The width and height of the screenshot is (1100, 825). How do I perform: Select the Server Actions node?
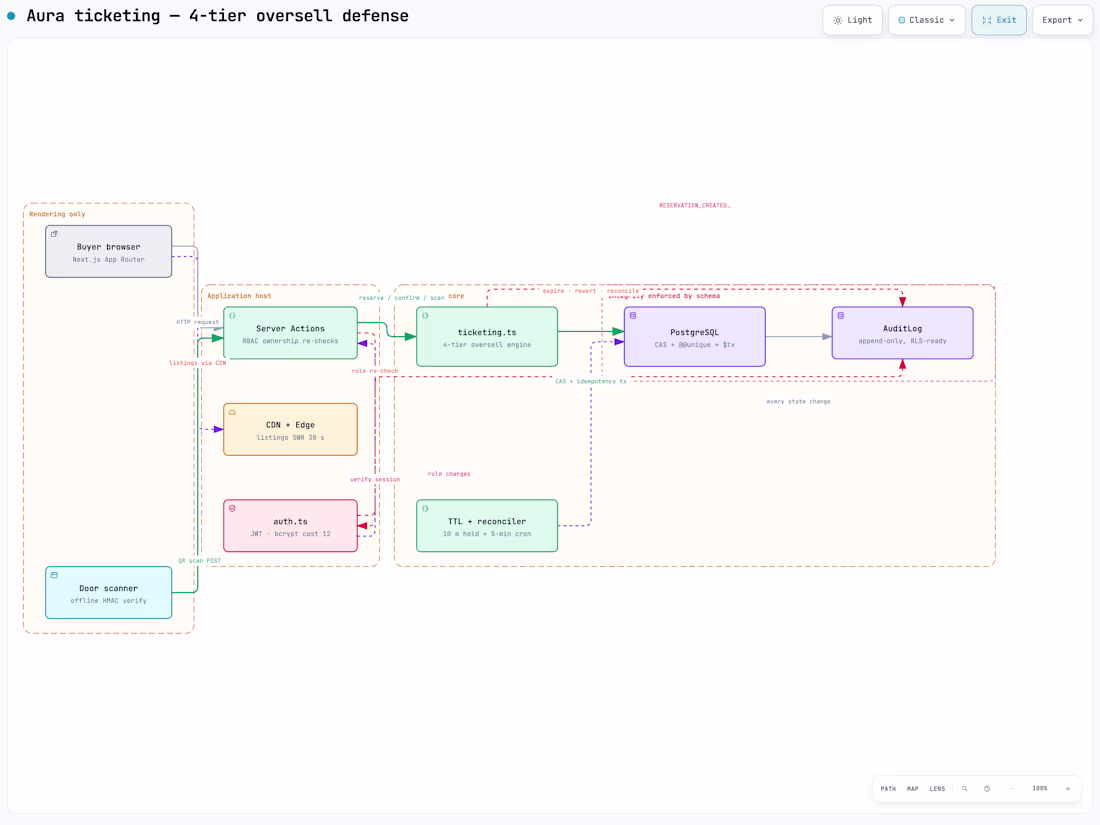coord(290,333)
